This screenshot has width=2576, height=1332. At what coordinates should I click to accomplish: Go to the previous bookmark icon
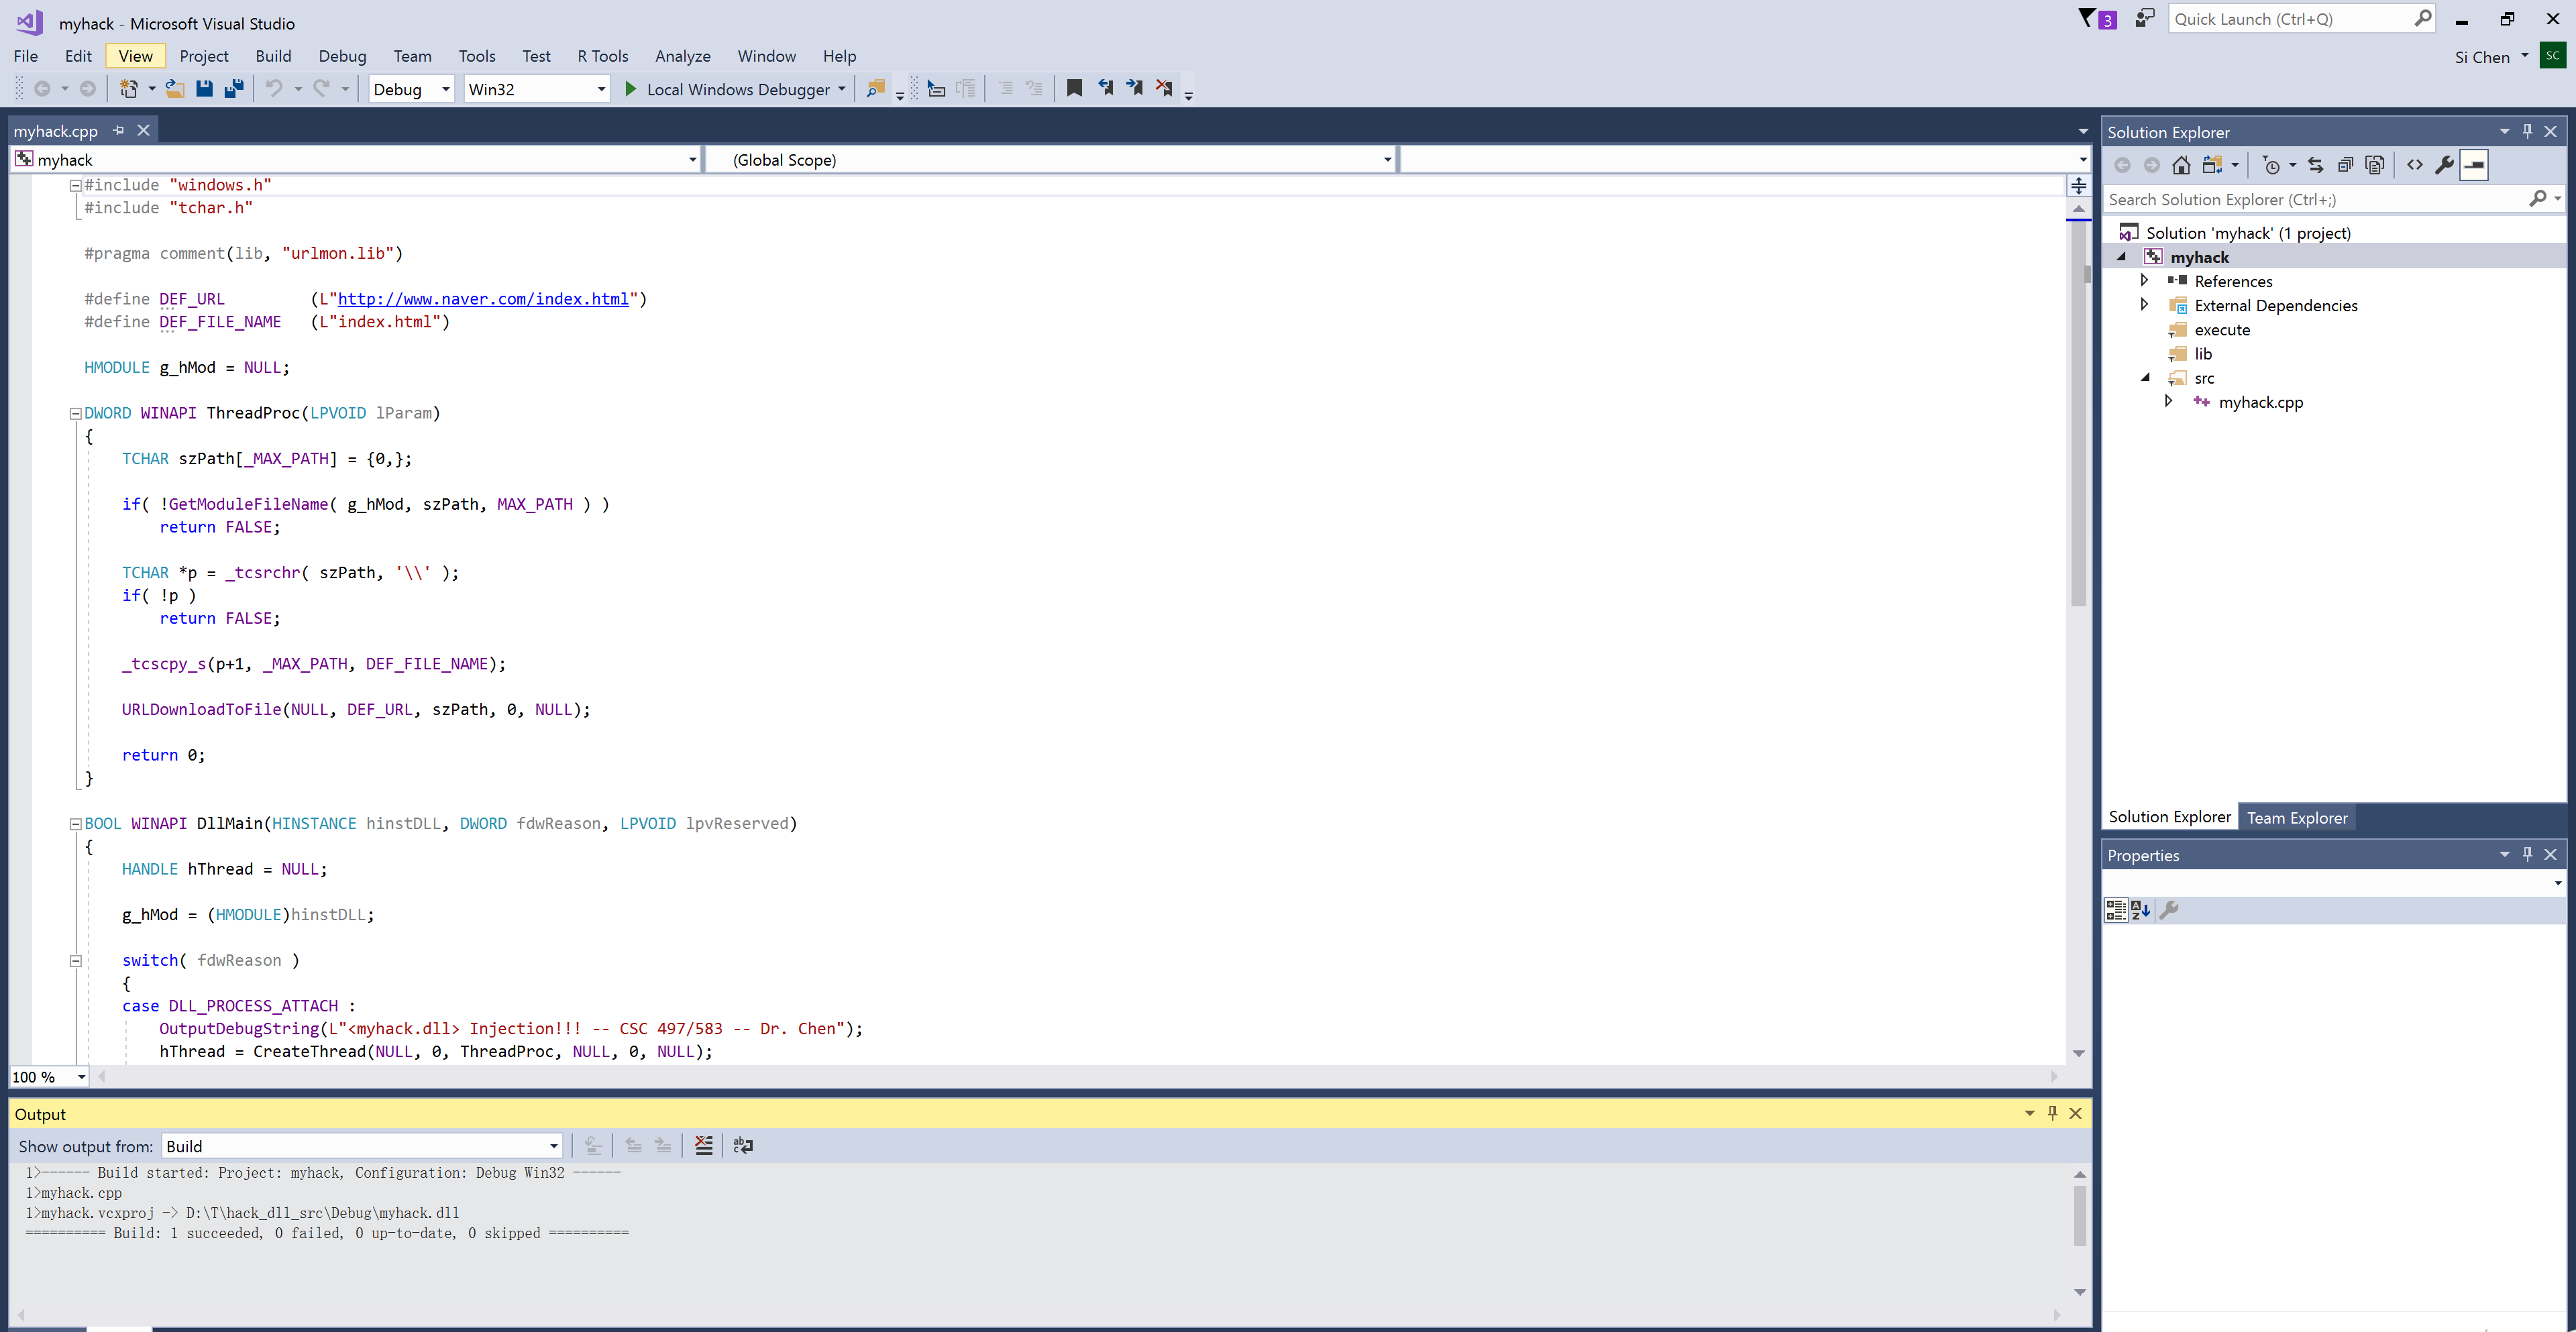[x=1105, y=88]
